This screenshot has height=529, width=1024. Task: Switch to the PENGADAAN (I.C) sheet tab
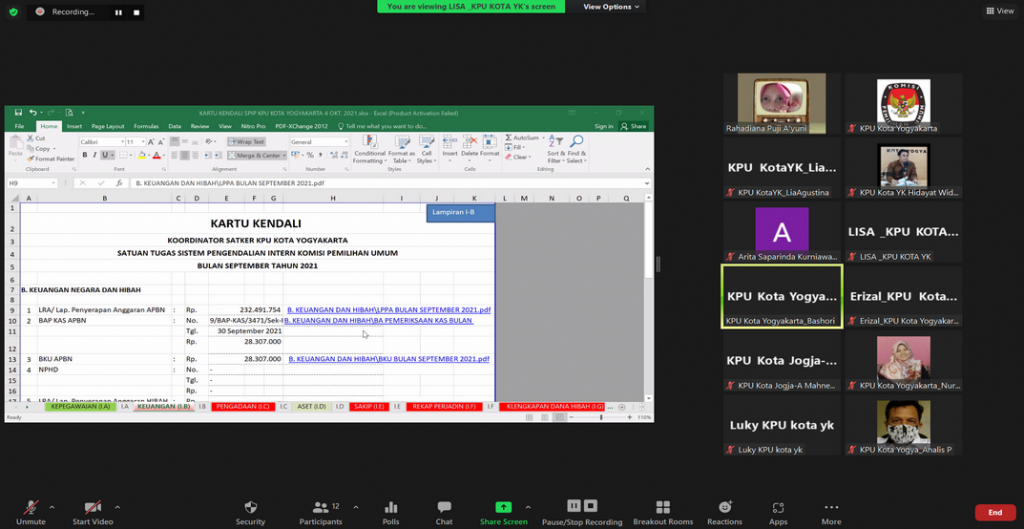tap(239, 407)
